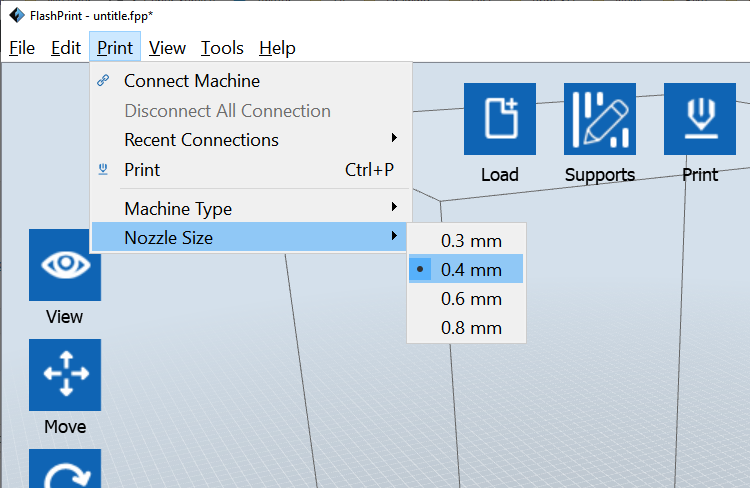Open the Supports editing tool
750x488 pixels.
pos(599,119)
